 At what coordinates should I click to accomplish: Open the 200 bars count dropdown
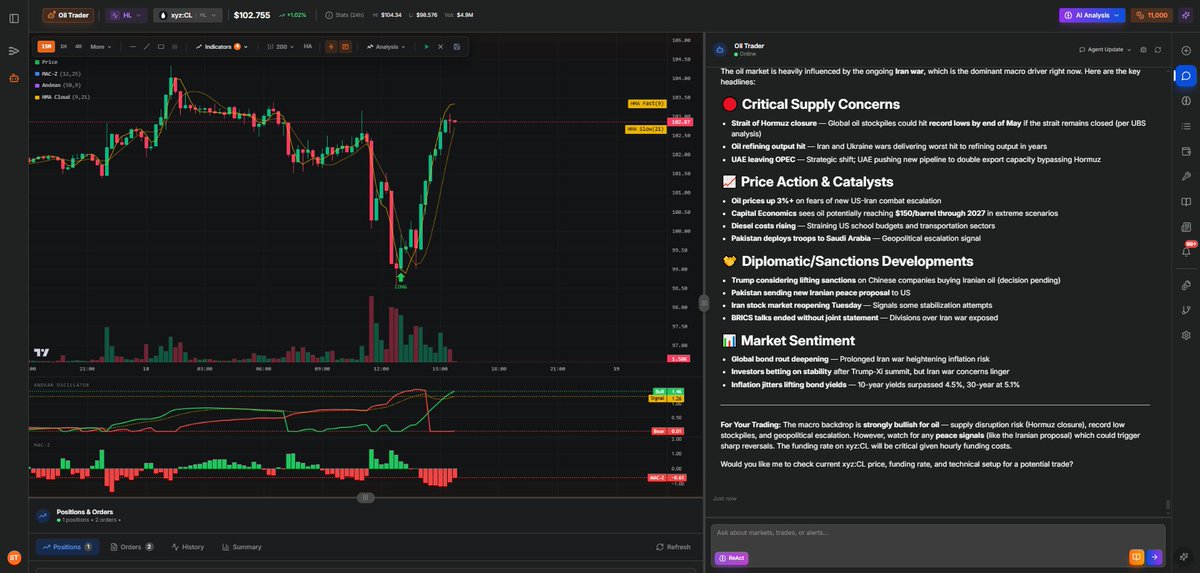(x=279, y=46)
